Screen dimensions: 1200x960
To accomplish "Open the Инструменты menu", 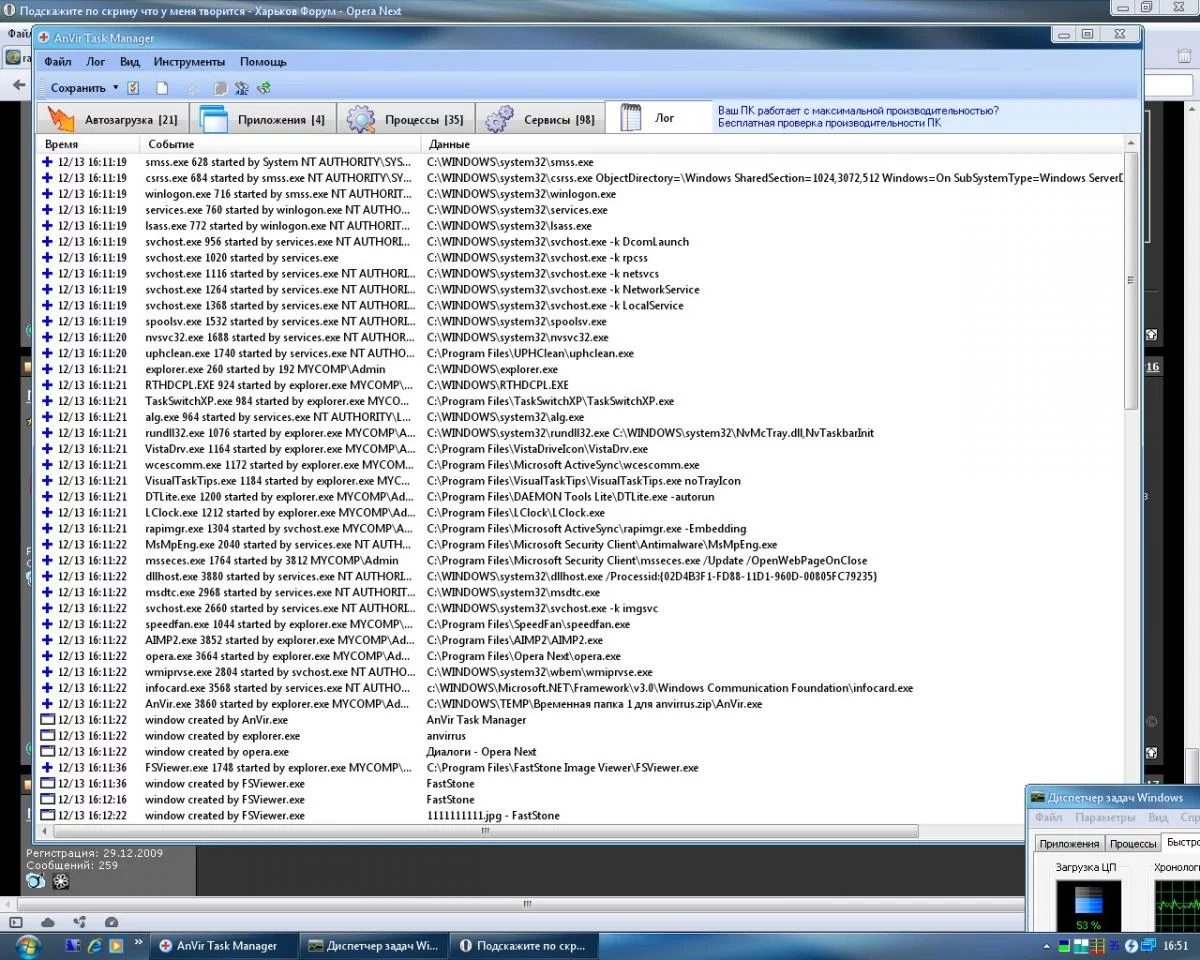I will tap(189, 62).
